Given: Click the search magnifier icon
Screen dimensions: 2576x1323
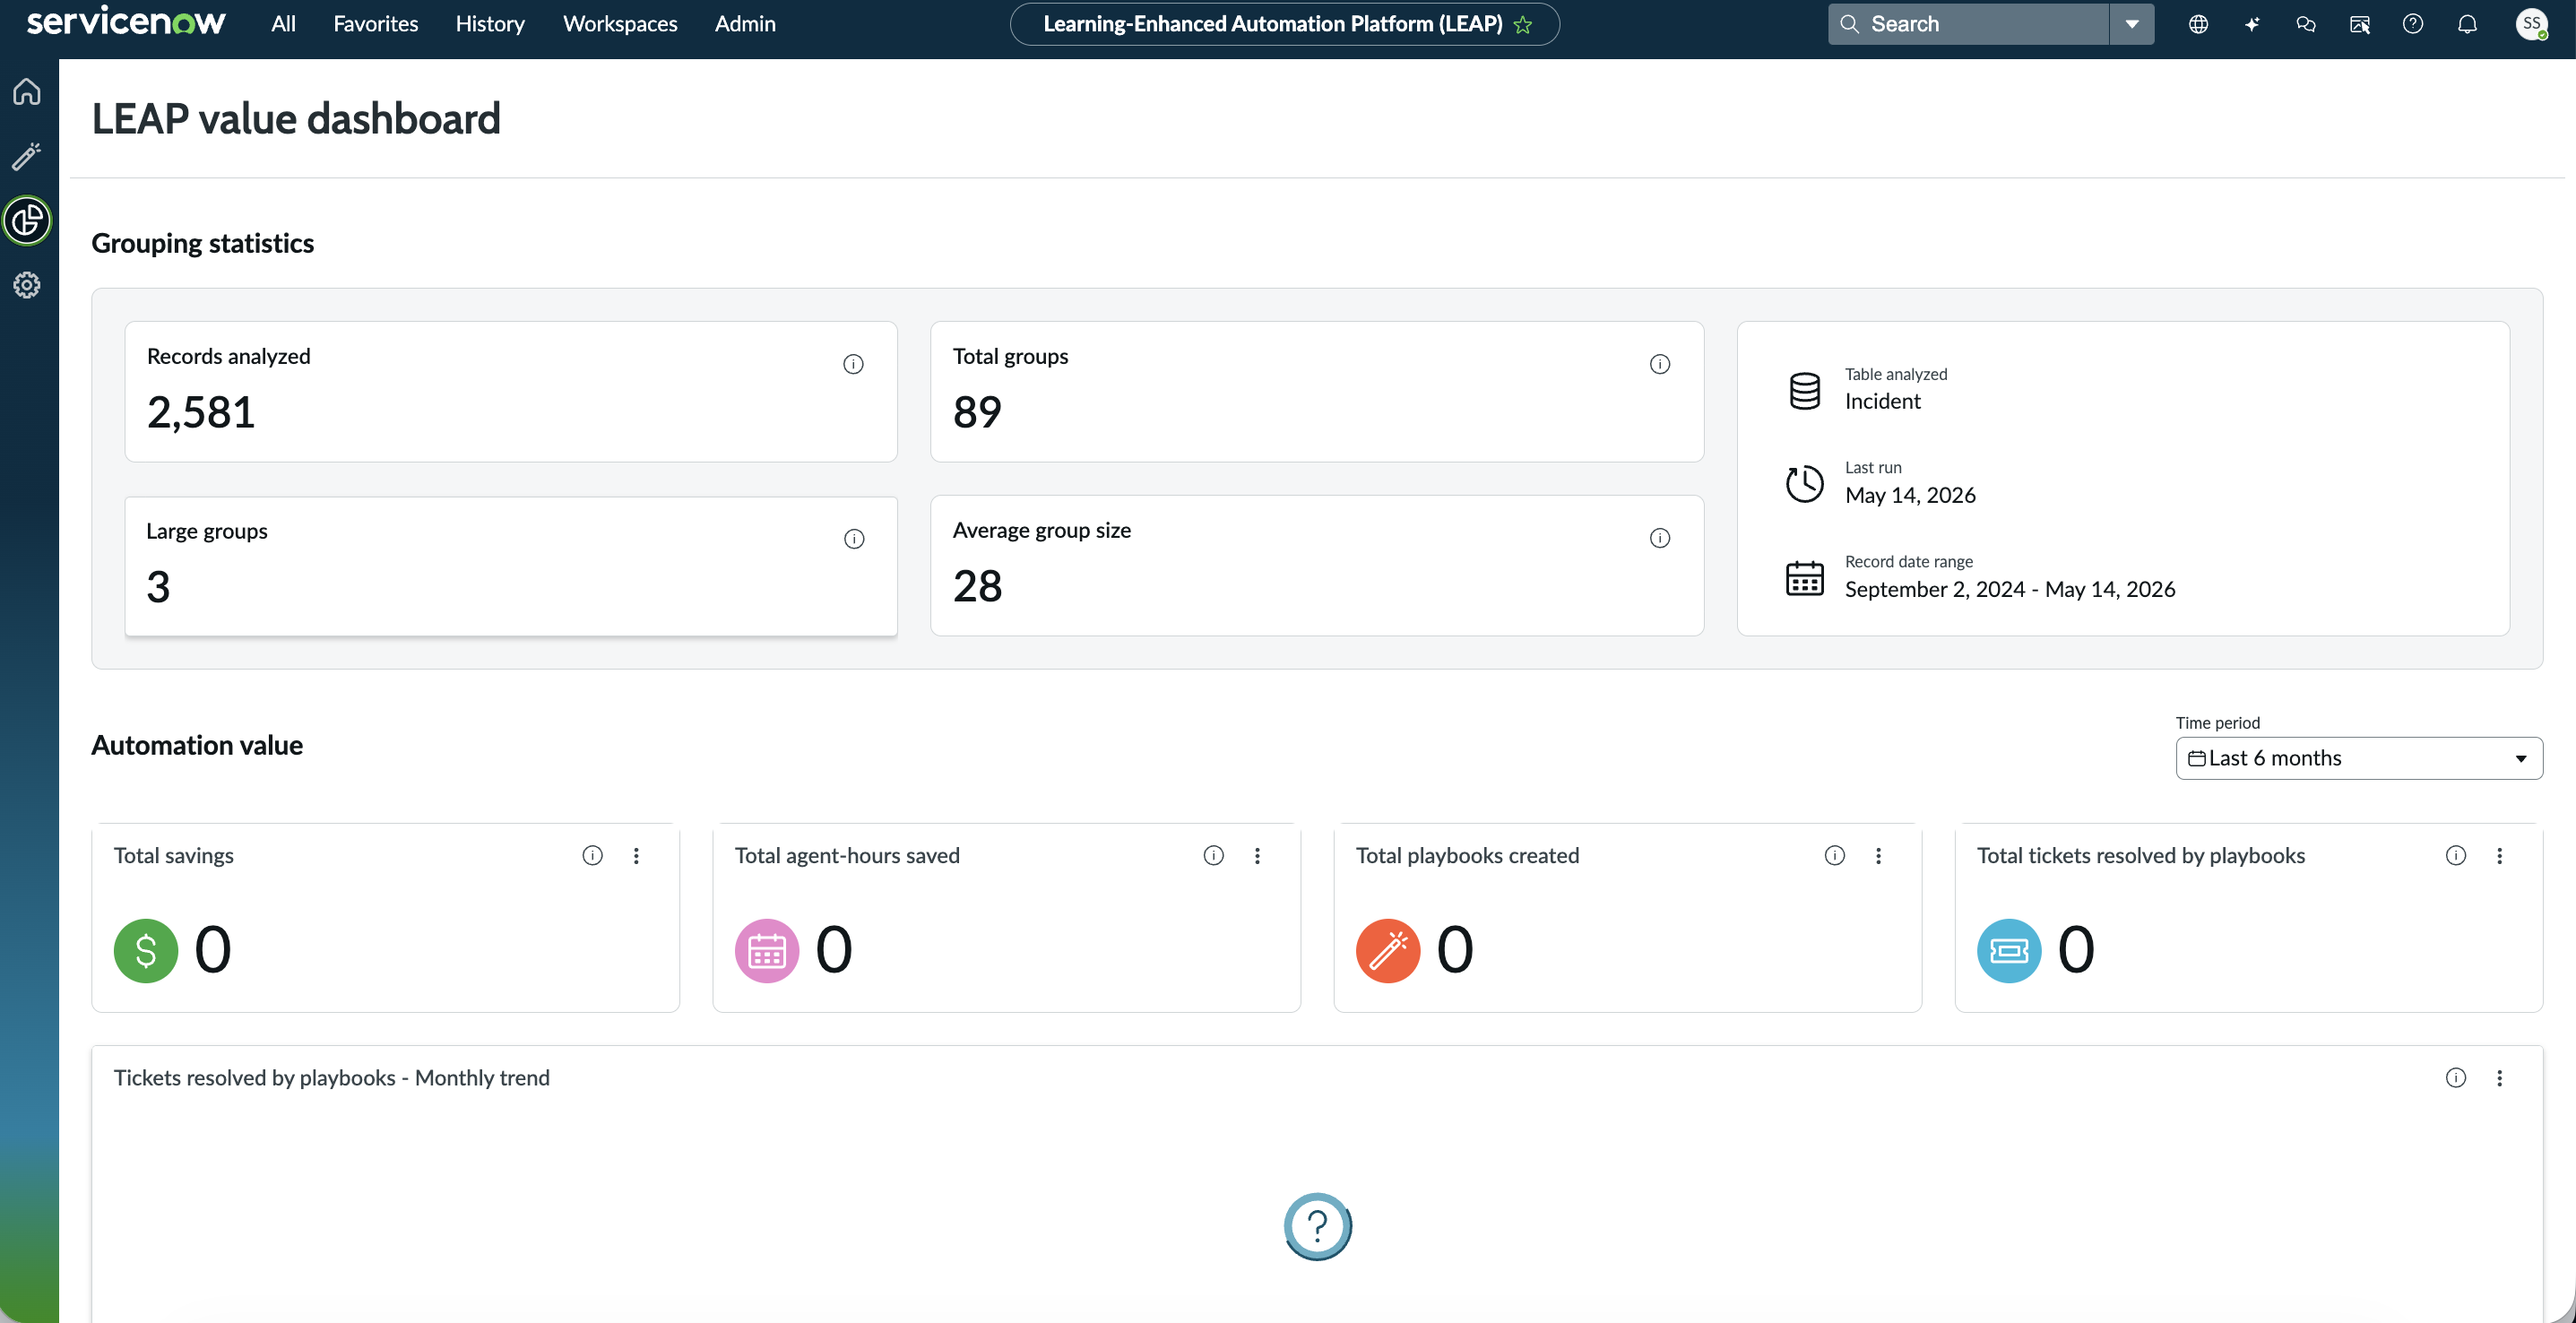Looking at the screenshot, I should (x=1850, y=24).
